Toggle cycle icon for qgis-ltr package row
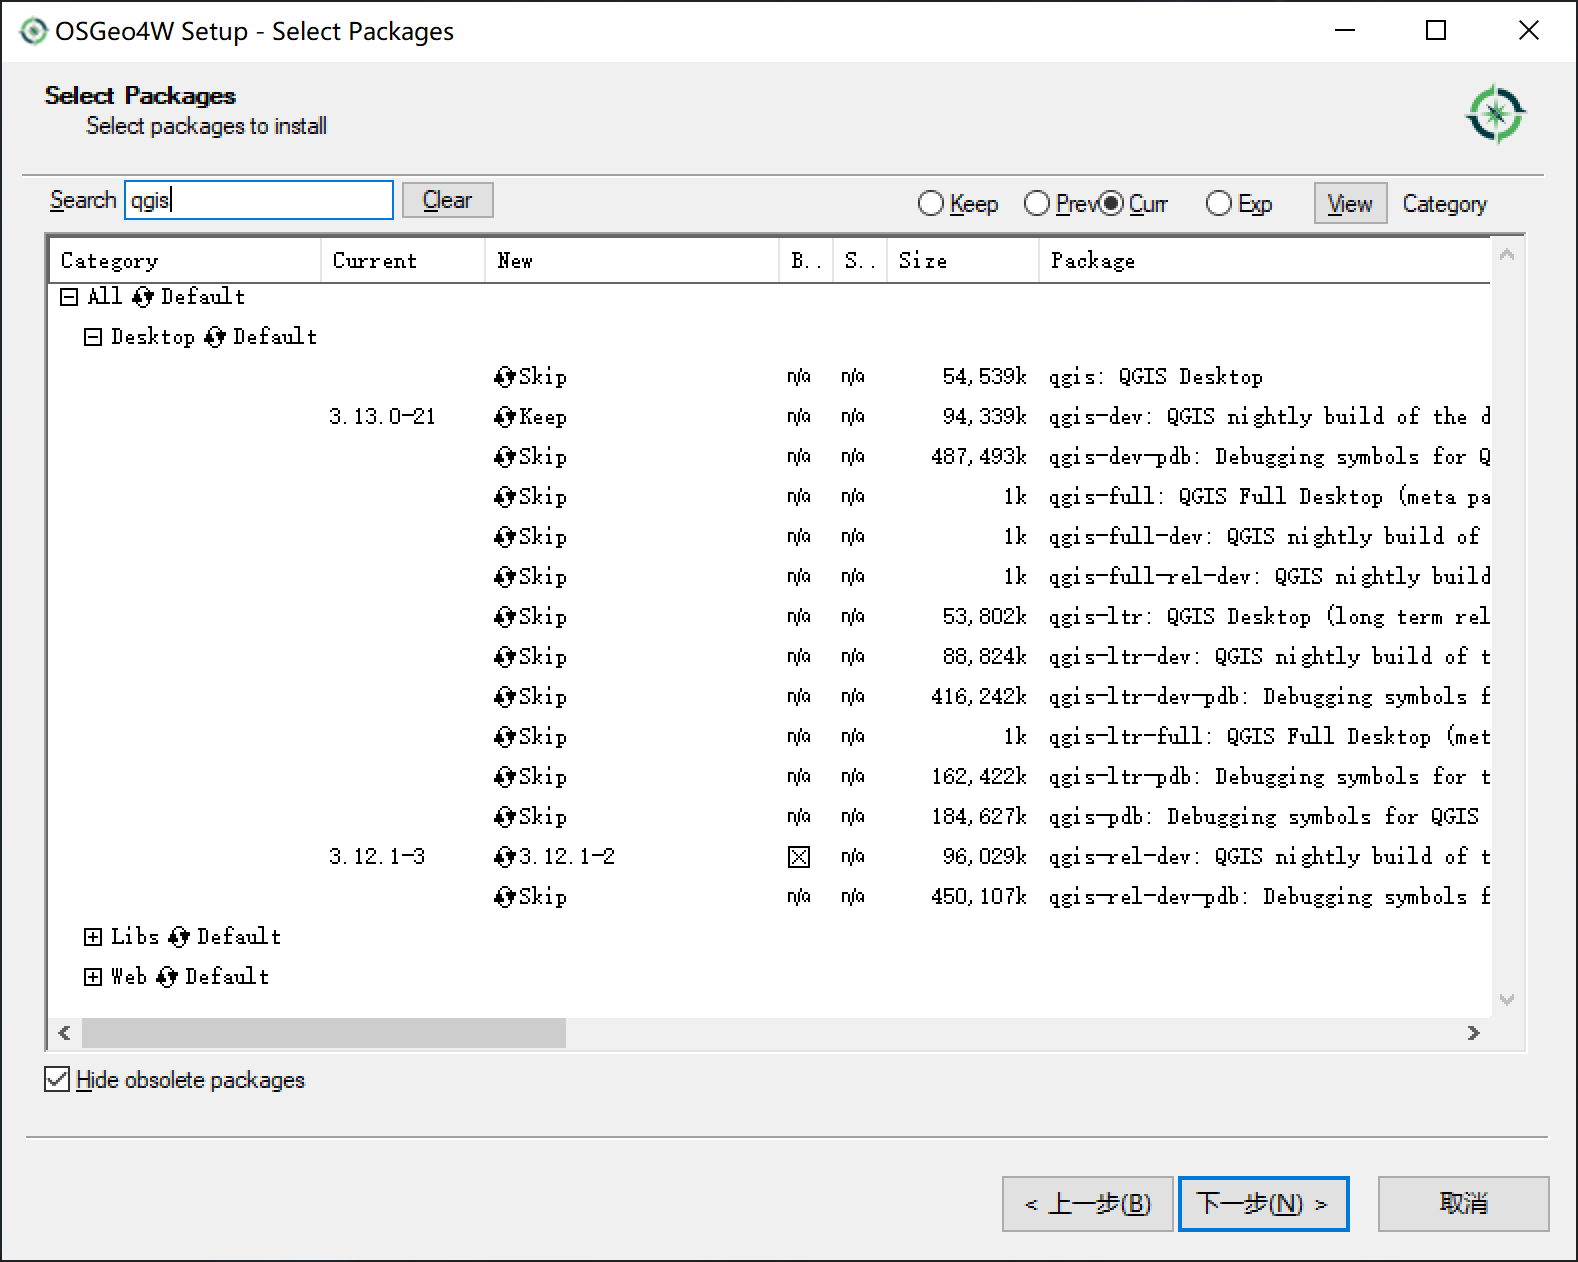This screenshot has width=1578, height=1262. (x=505, y=617)
